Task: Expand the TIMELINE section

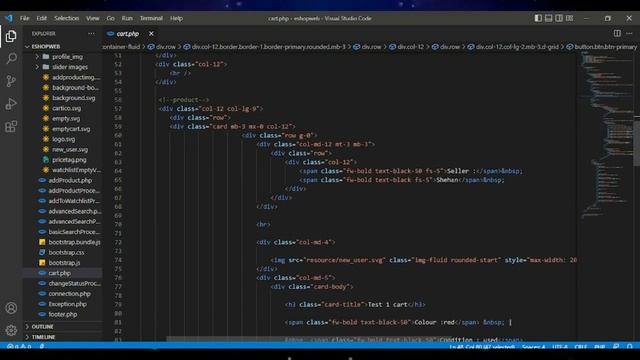Action: [x=43, y=337]
